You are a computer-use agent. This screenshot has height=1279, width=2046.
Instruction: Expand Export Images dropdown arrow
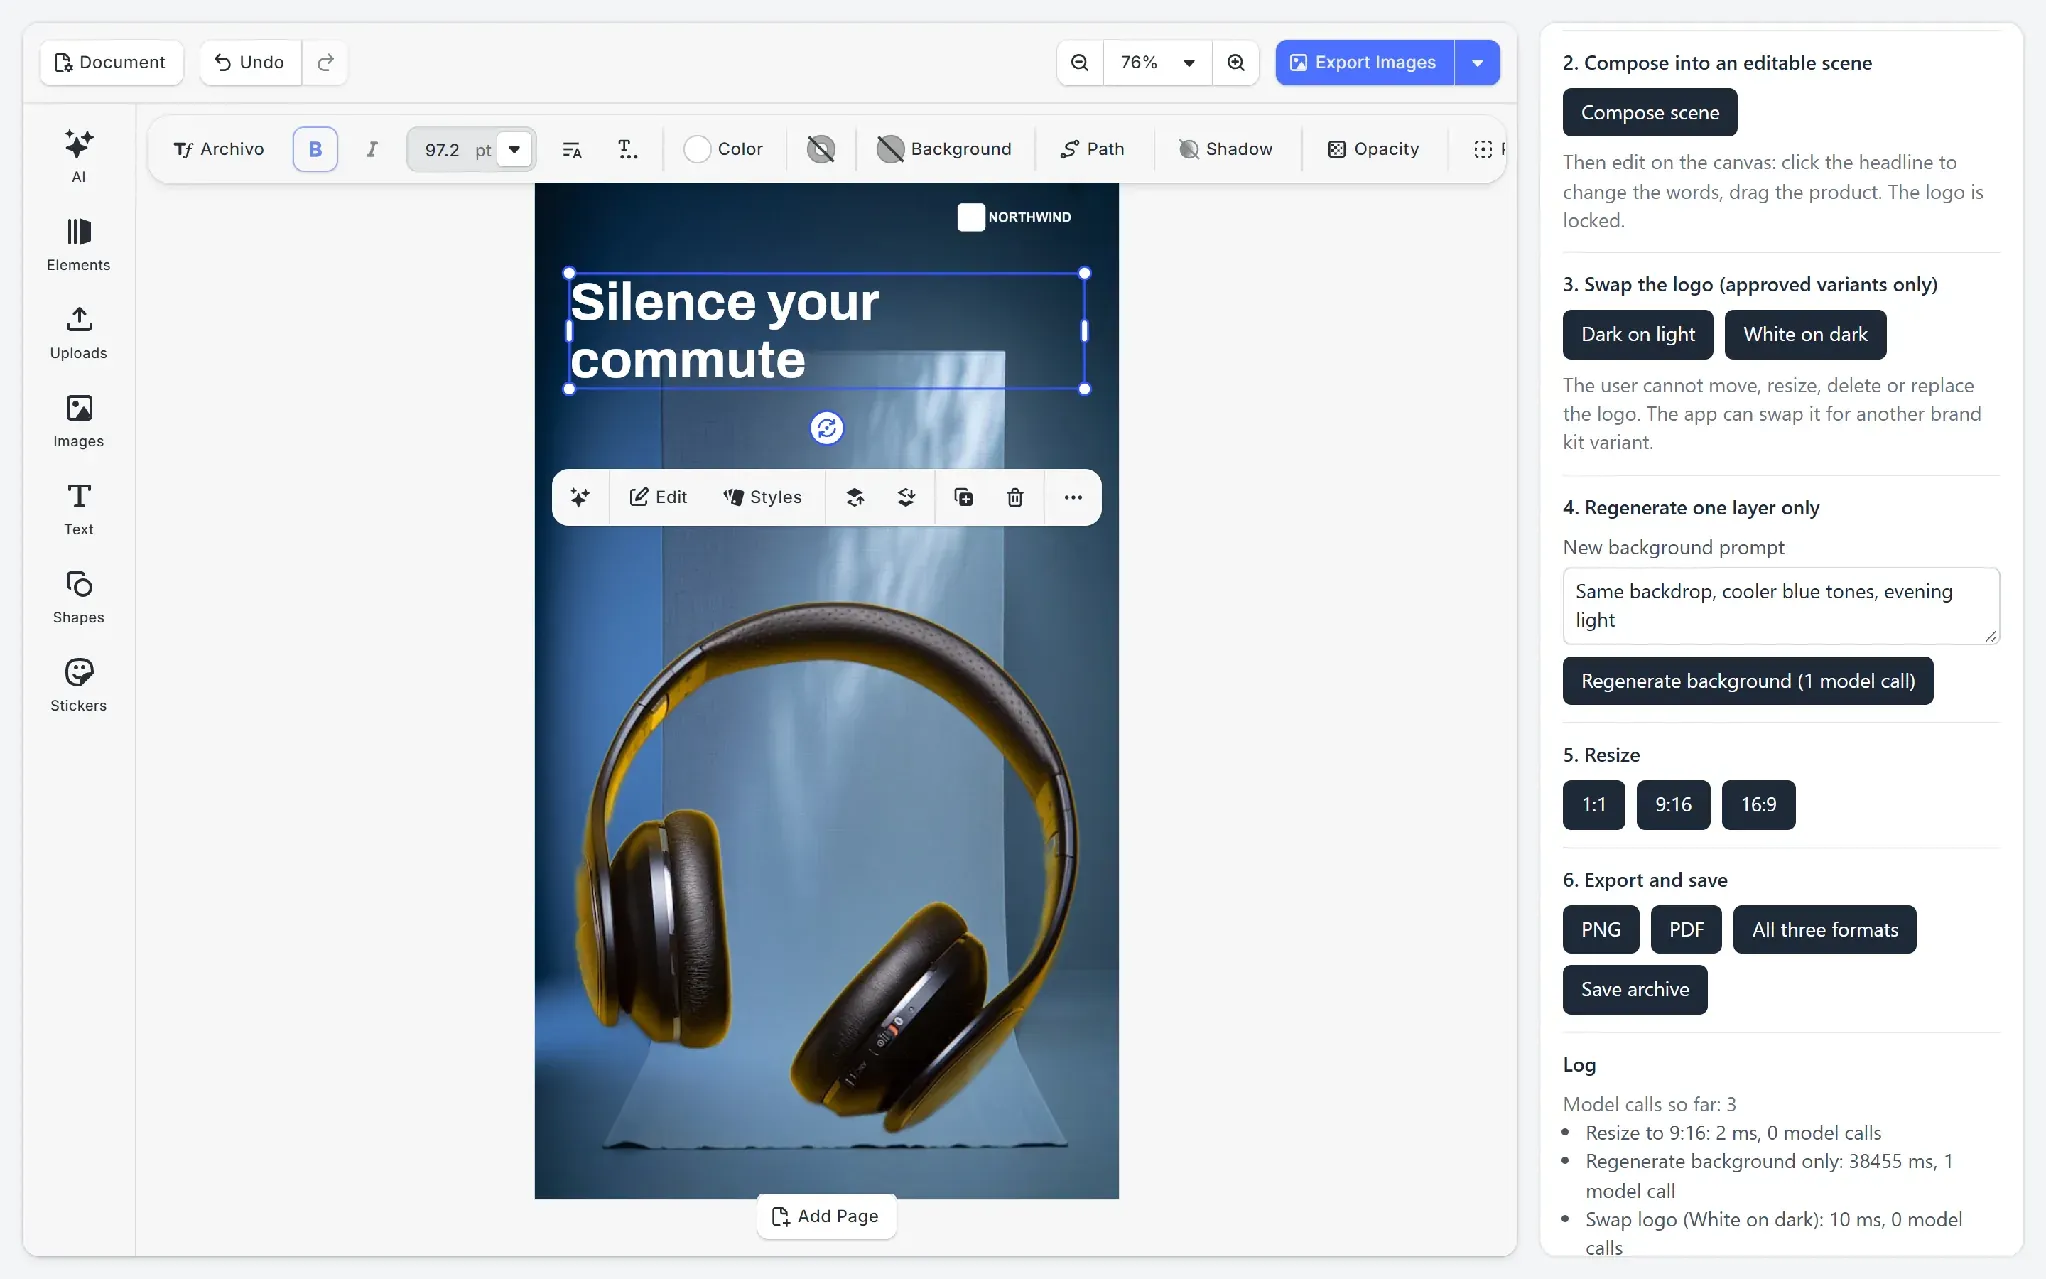1477,62
